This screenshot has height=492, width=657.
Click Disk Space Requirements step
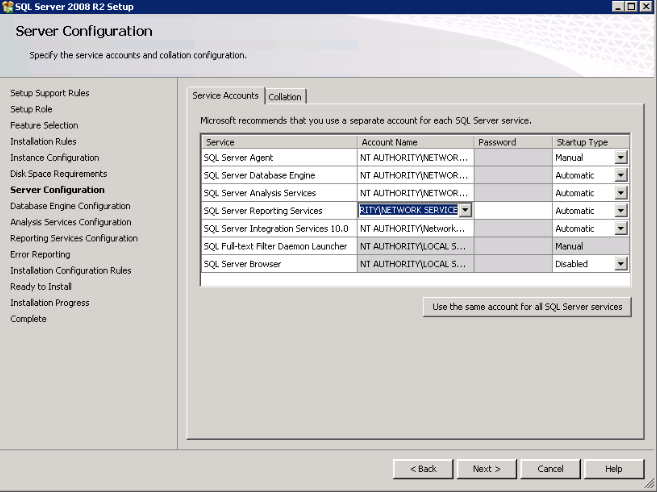59,174
